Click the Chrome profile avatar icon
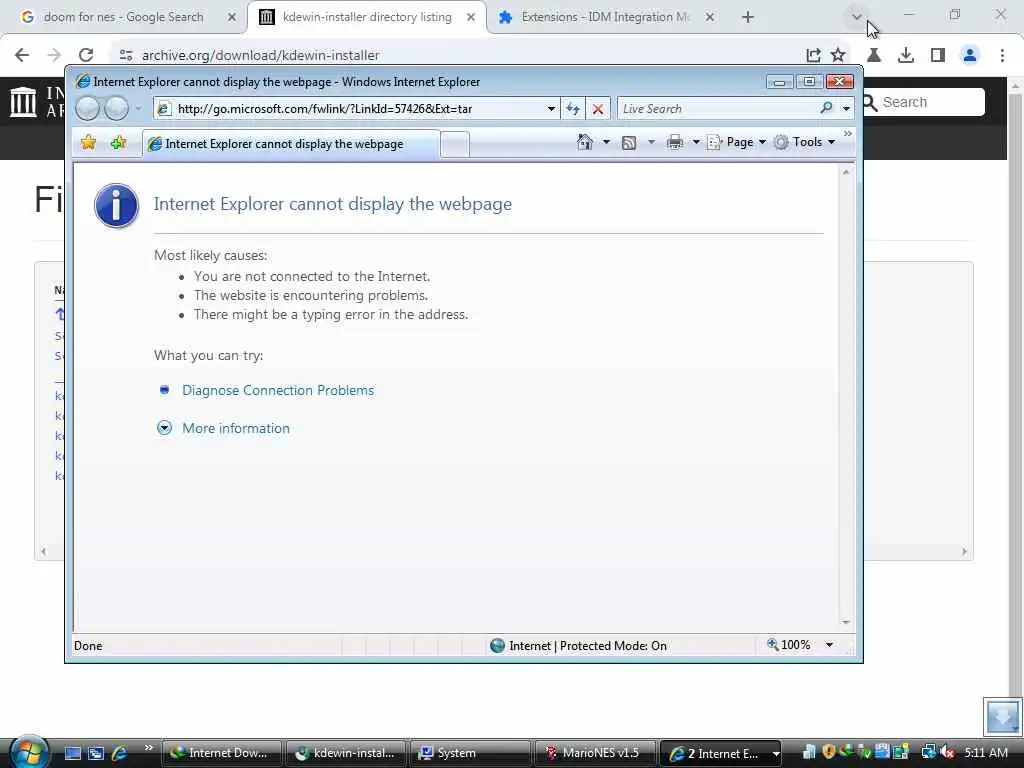Viewport: 1024px width, 768px height. click(970, 56)
